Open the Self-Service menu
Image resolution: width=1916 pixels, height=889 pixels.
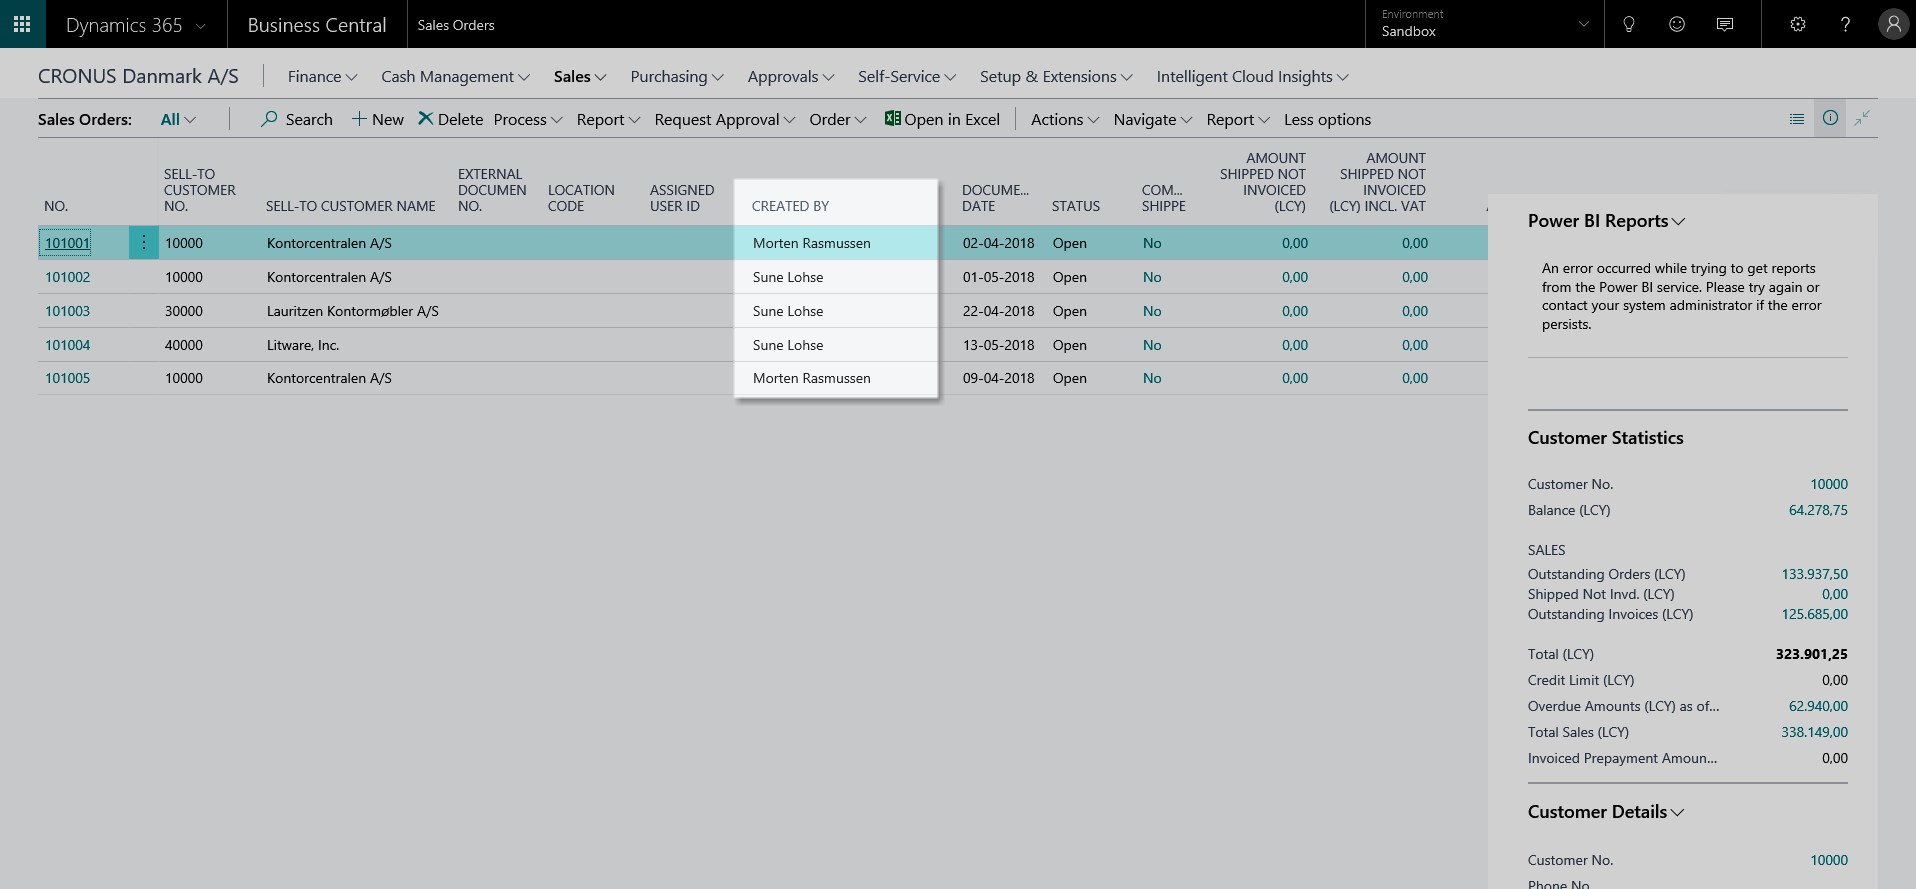(x=907, y=77)
